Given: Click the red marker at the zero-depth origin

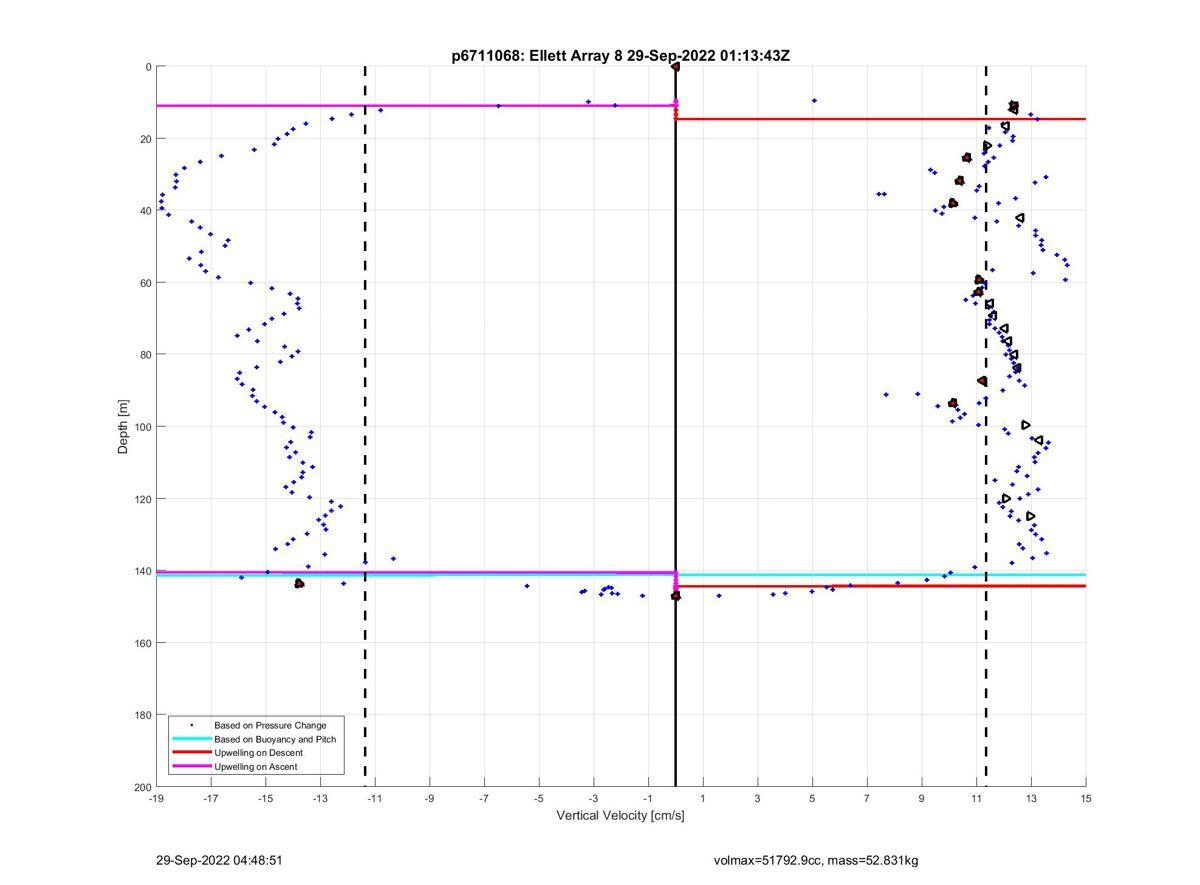Looking at the screenshot, I should coord(675,67).
